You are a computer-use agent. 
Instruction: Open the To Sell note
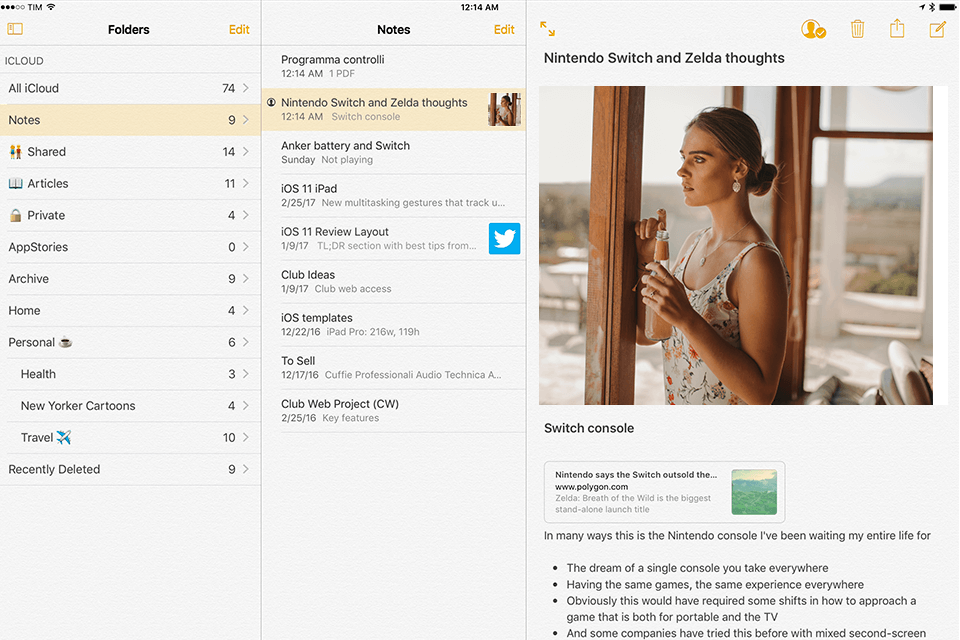click(x=394, y=367)
